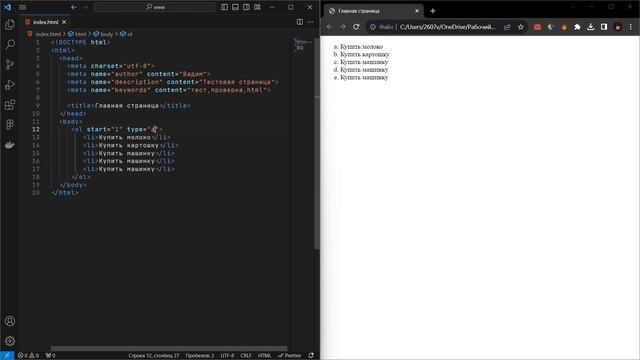This screenshot has width=640, height=360.
Task: Toggle the Chrome side panel
Action: coord(604,27)
